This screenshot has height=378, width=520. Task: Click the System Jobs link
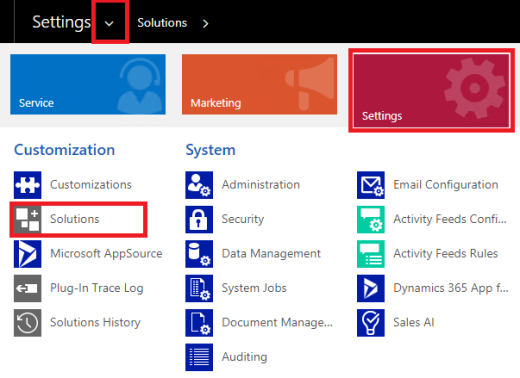pyautogui.click(x=254, y=288)
